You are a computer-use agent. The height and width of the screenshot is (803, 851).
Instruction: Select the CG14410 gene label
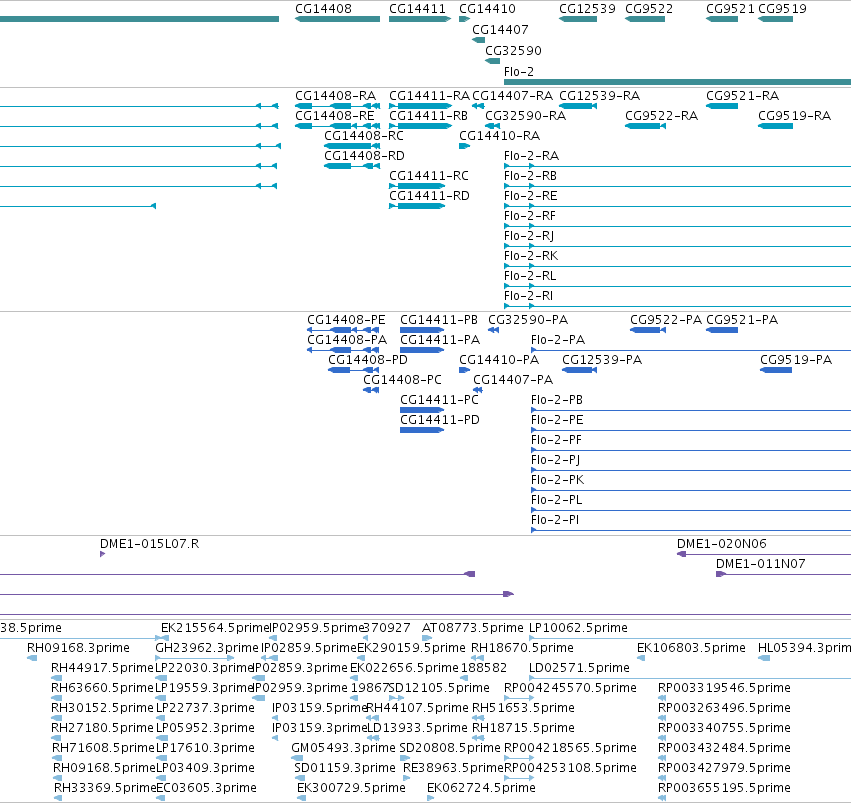point(487,9)
